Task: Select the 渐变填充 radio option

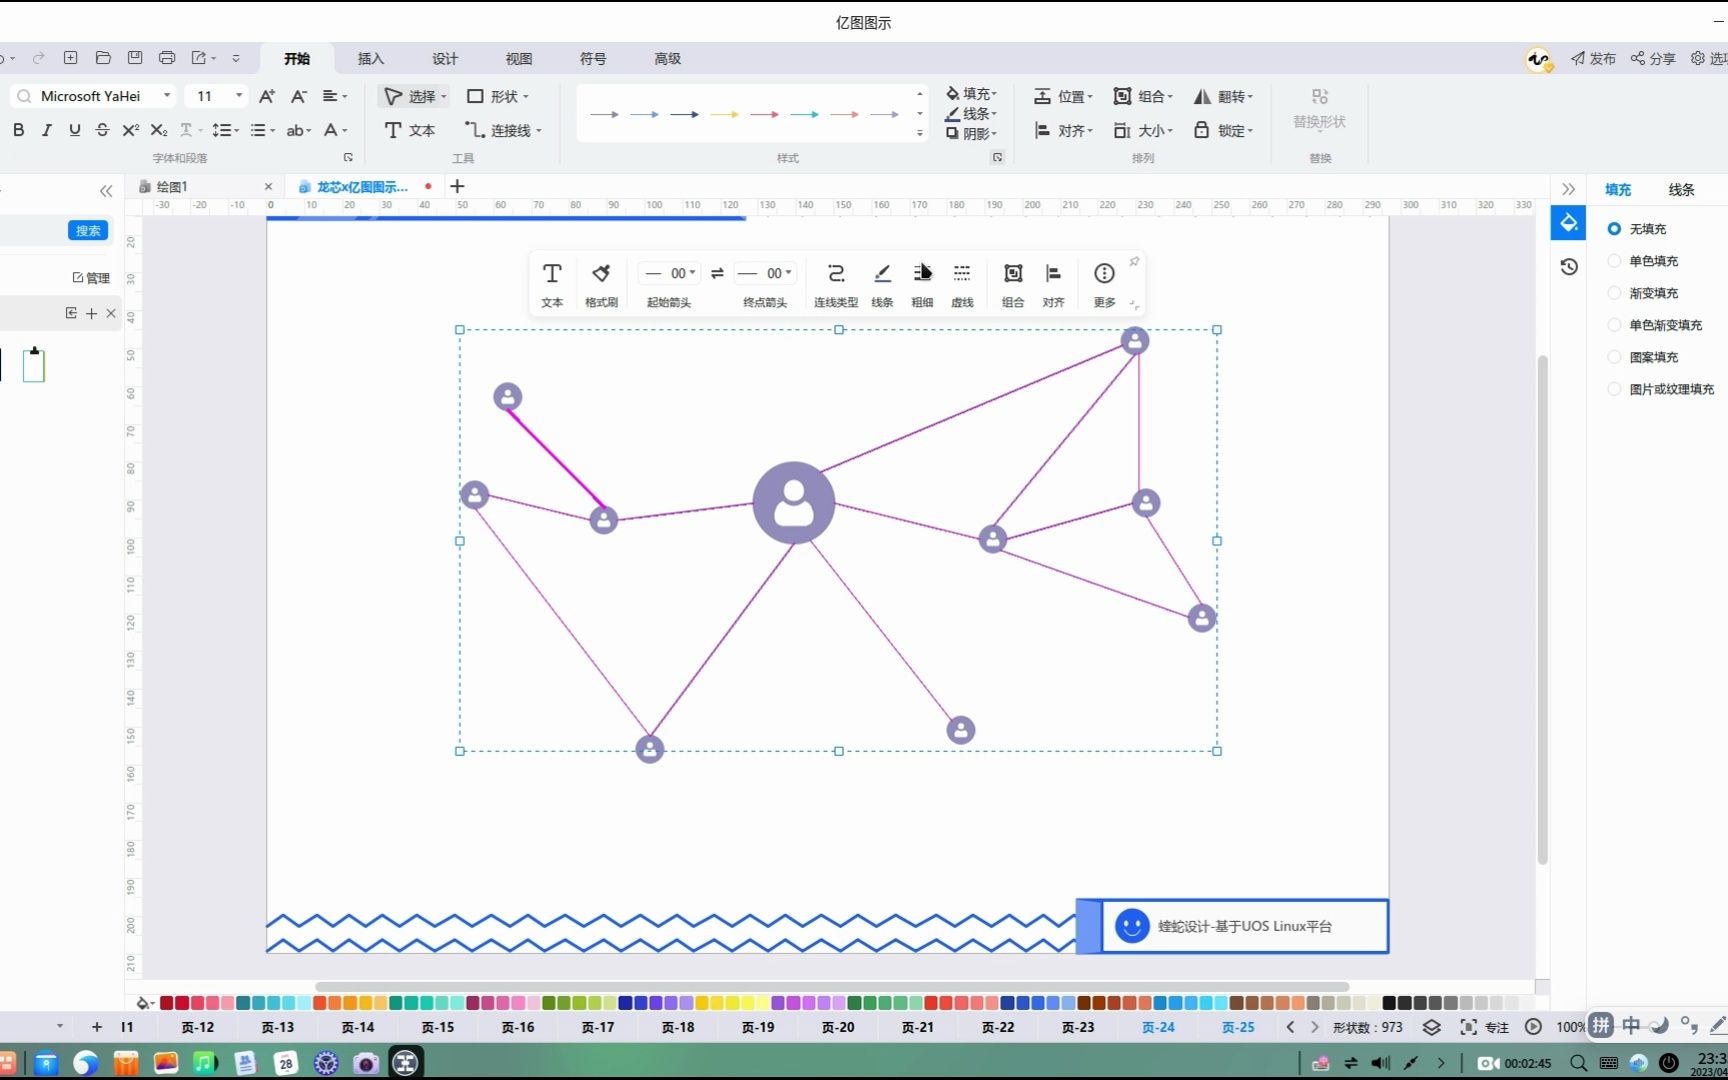Action: [1614, 293]
